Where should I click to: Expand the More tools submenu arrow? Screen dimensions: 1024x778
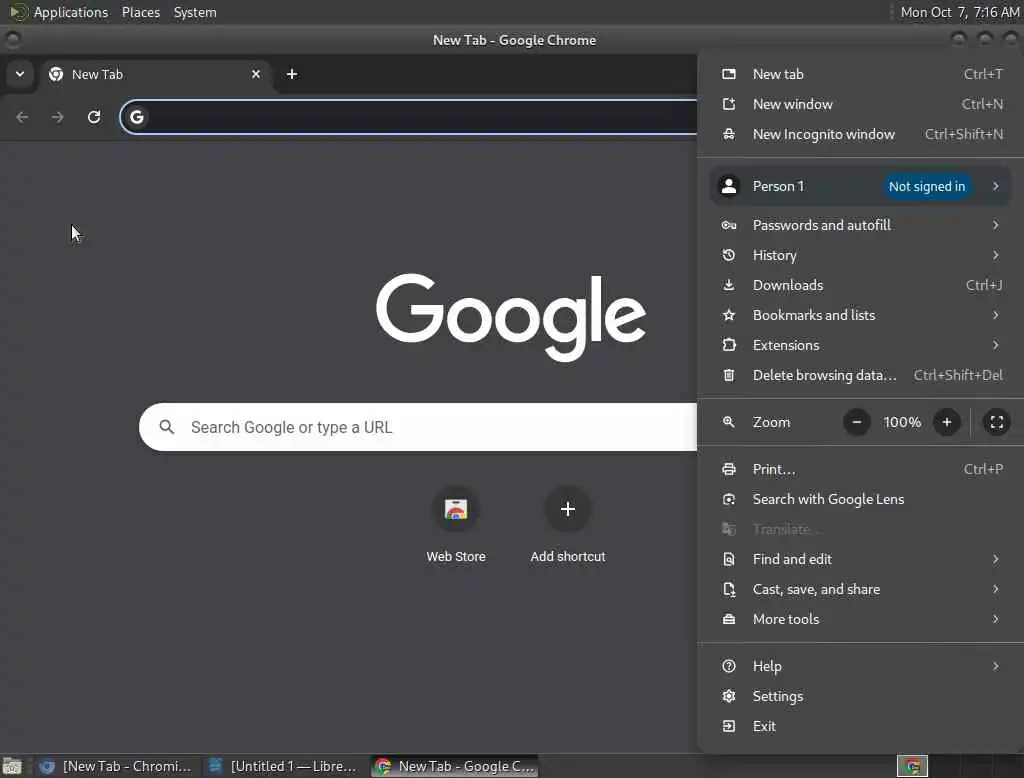coord(995,619)
